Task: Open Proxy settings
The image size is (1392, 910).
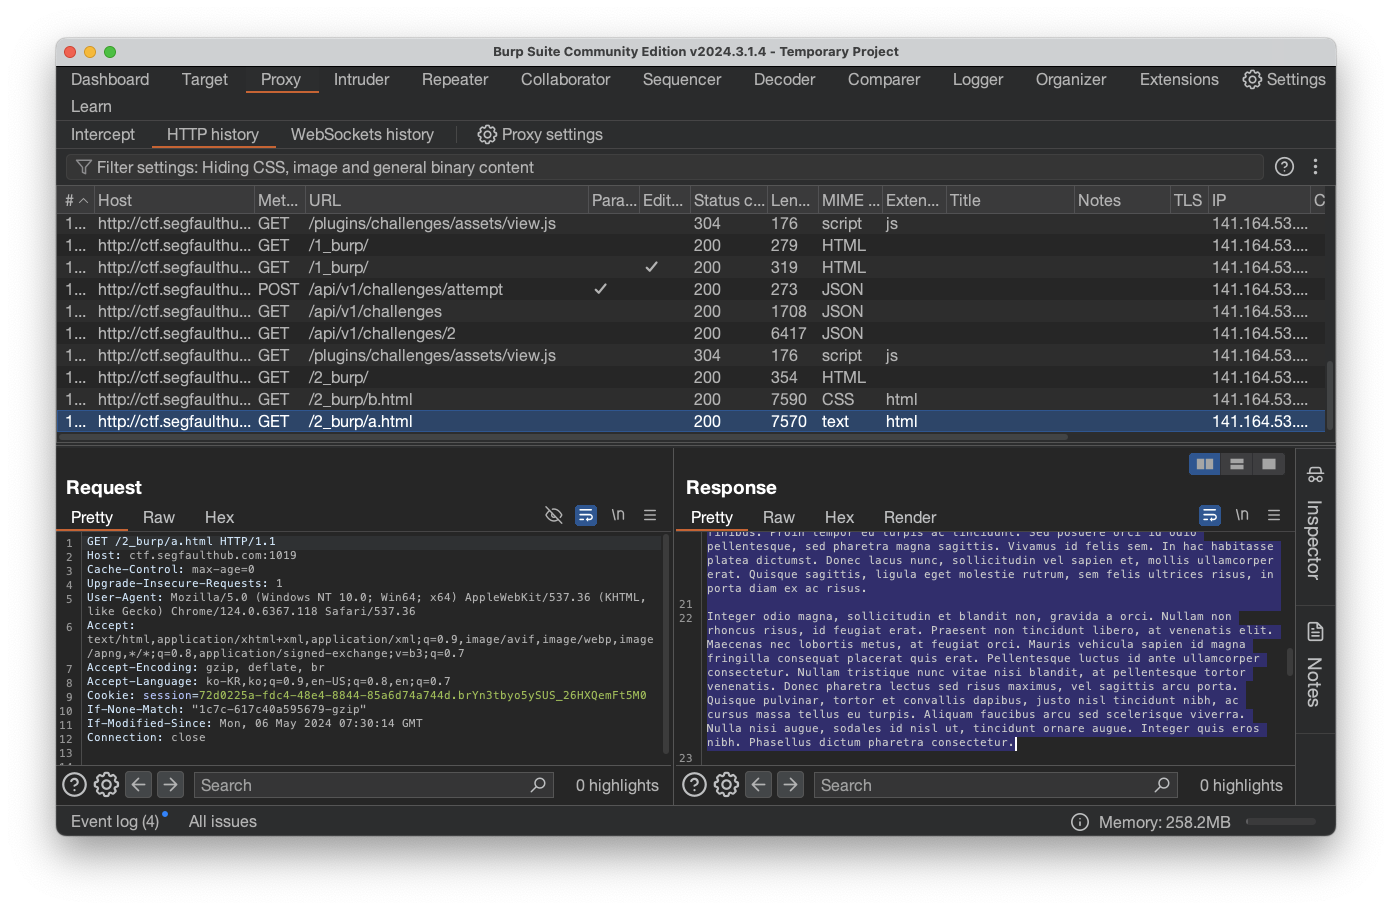Action: point(540,134)
